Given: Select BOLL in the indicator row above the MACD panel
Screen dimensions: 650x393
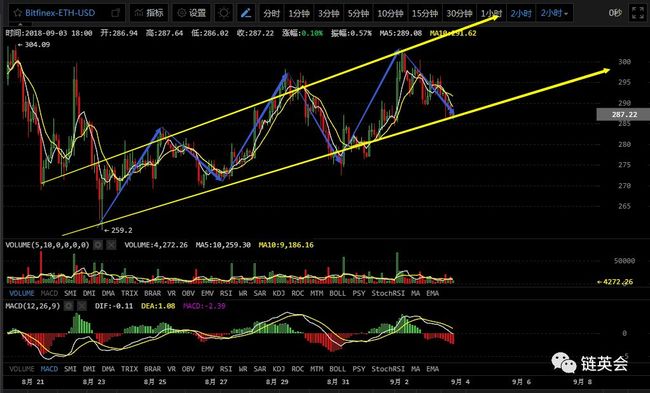Looking at the screenshot, I should (337, 293).
